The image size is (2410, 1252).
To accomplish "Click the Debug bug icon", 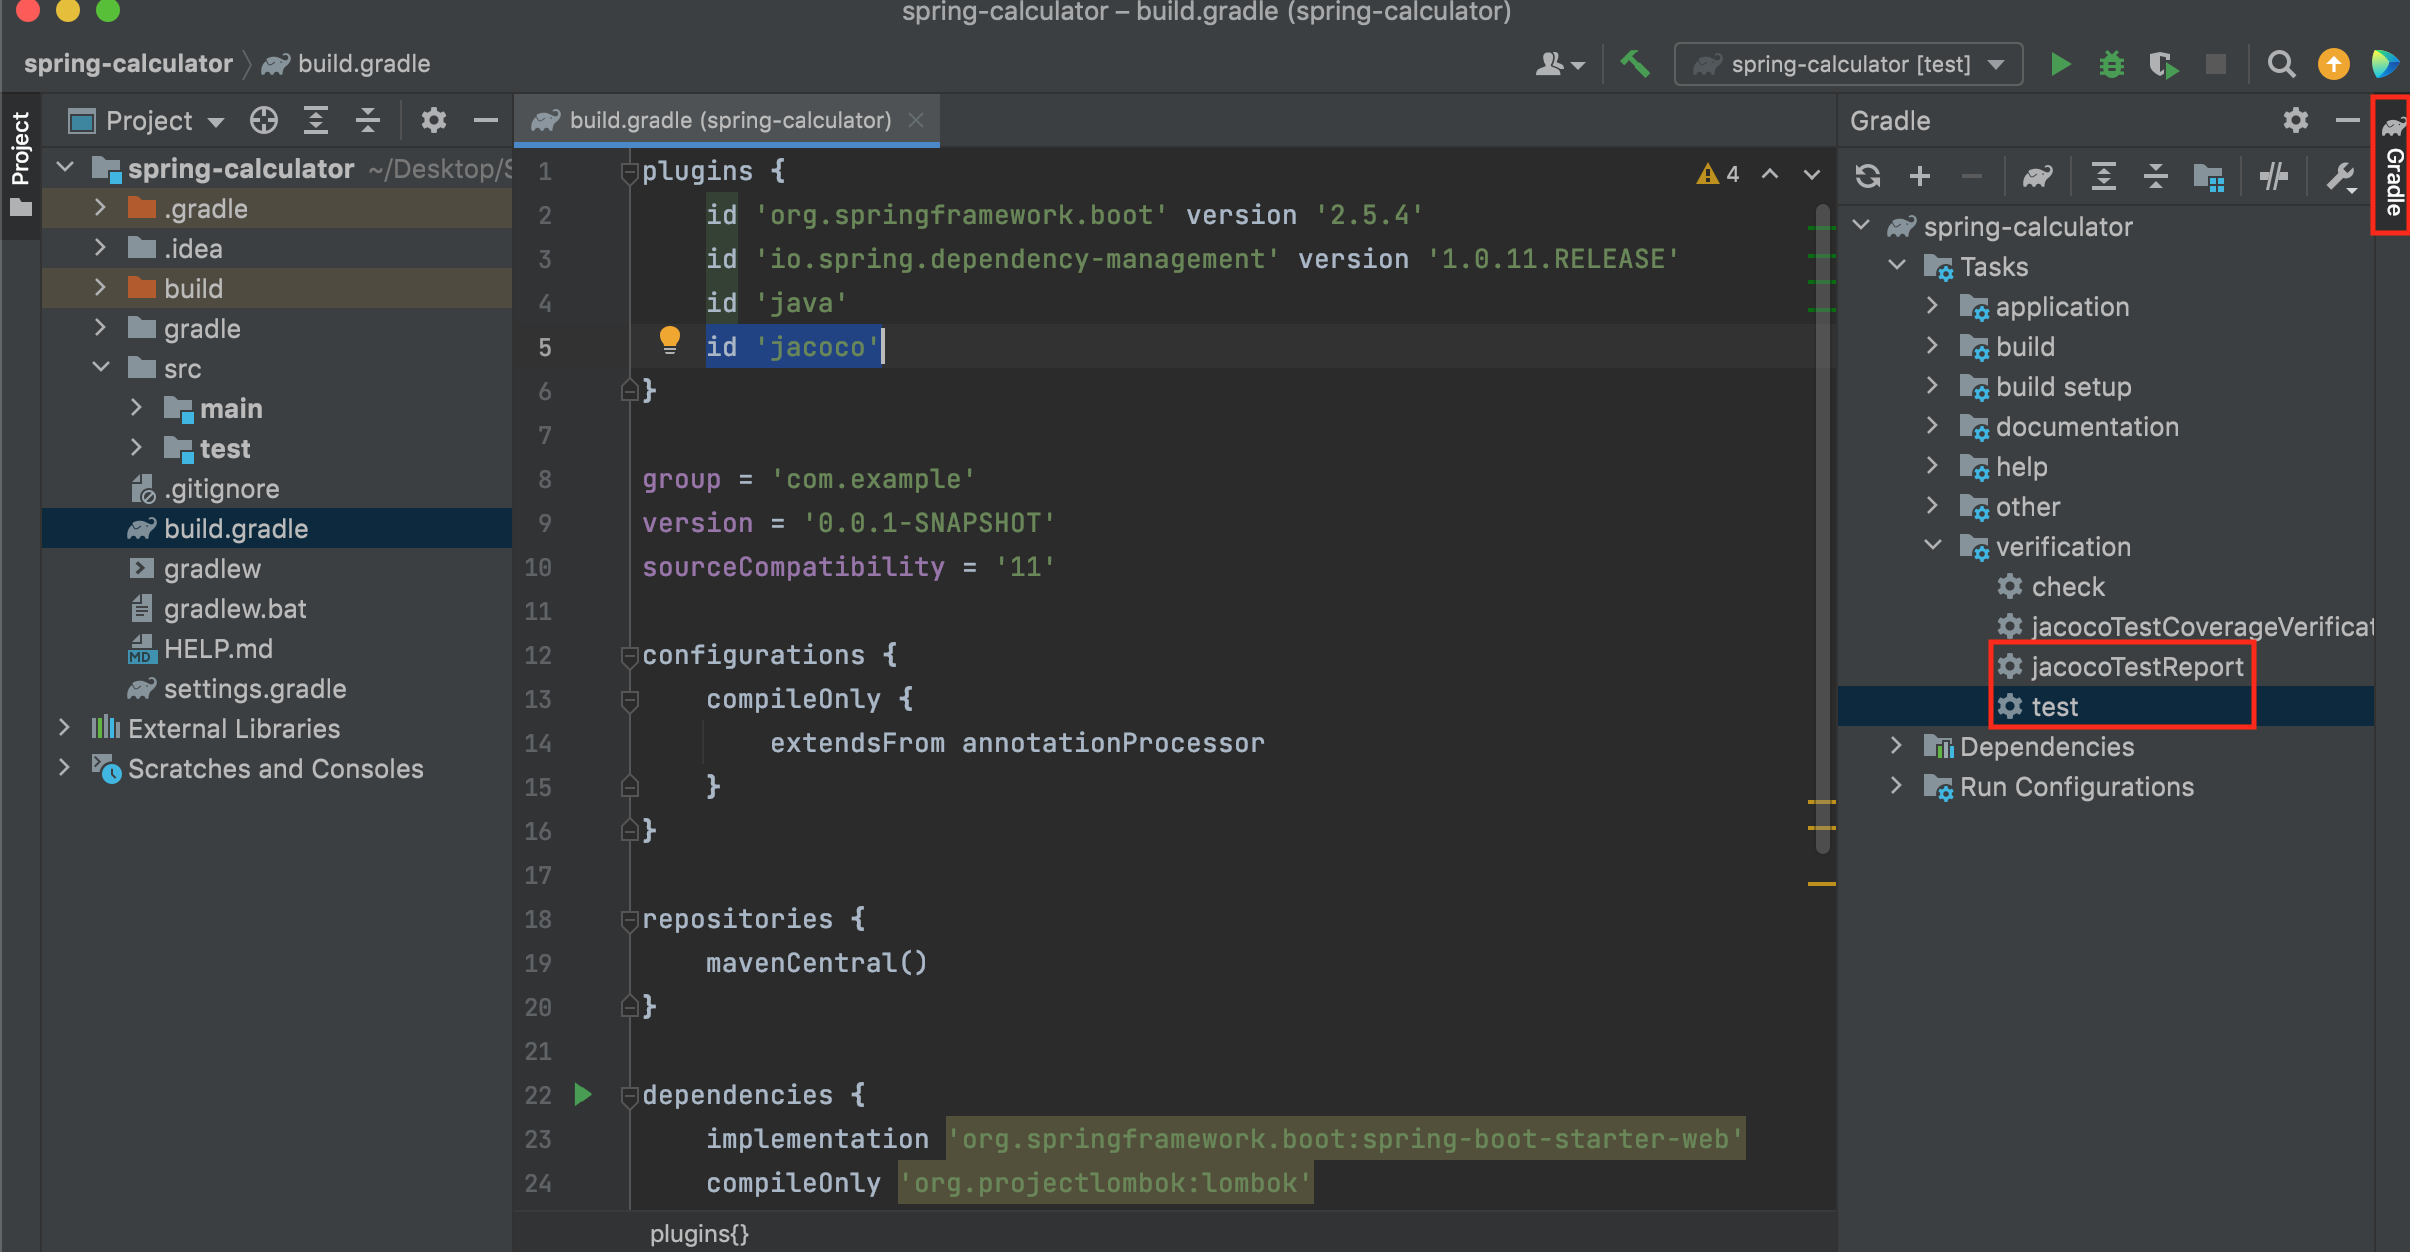I will point(2111,65).
